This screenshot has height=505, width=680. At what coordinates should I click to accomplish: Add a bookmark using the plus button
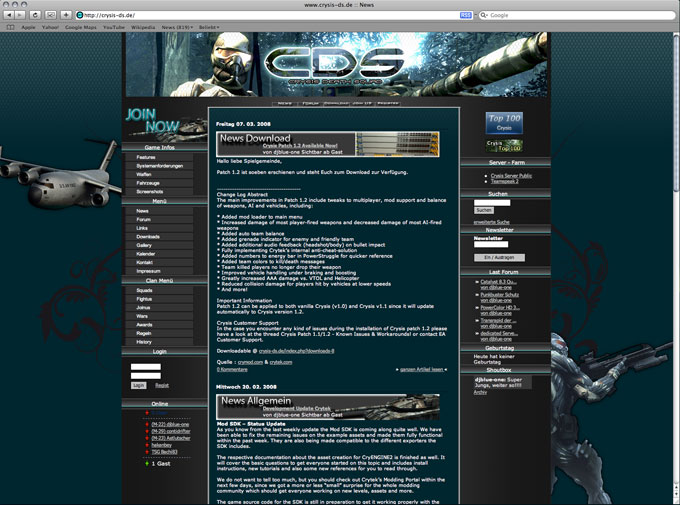66,15
